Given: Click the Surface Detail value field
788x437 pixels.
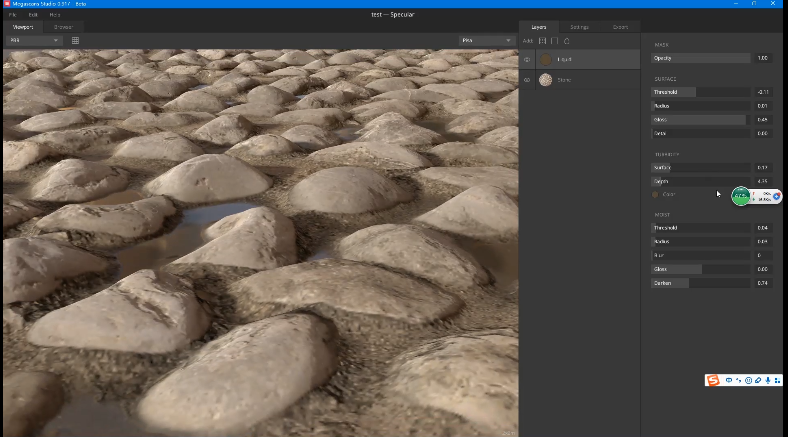Looking at the screenshot, I should [x=762, y=134].
